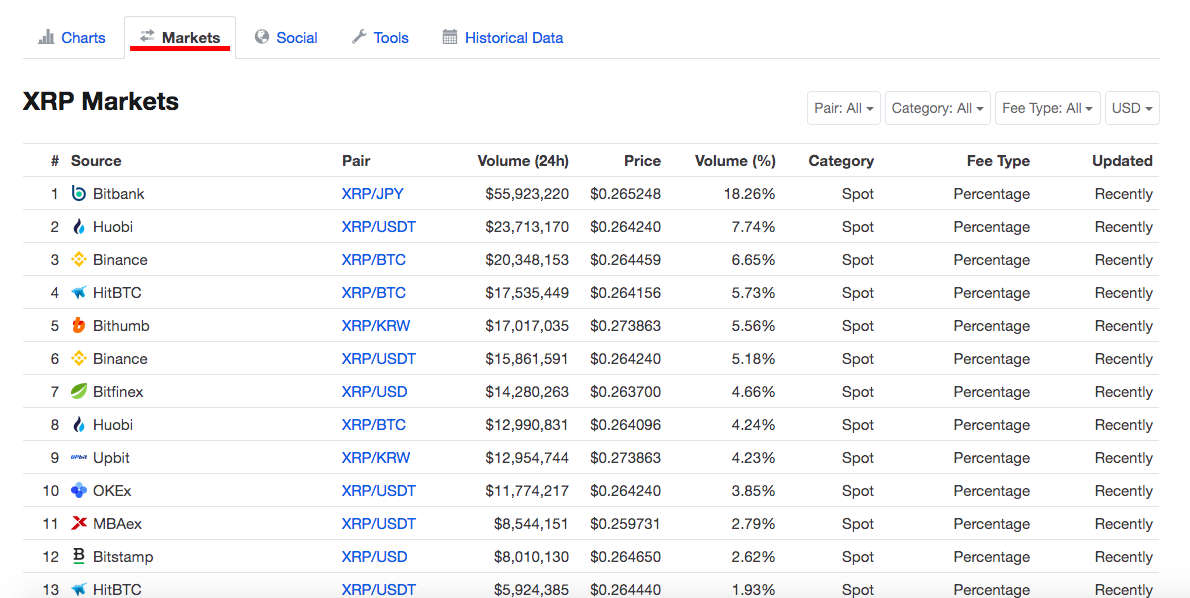Click the Bitbank exchange logo icon

tap(78, 194)
